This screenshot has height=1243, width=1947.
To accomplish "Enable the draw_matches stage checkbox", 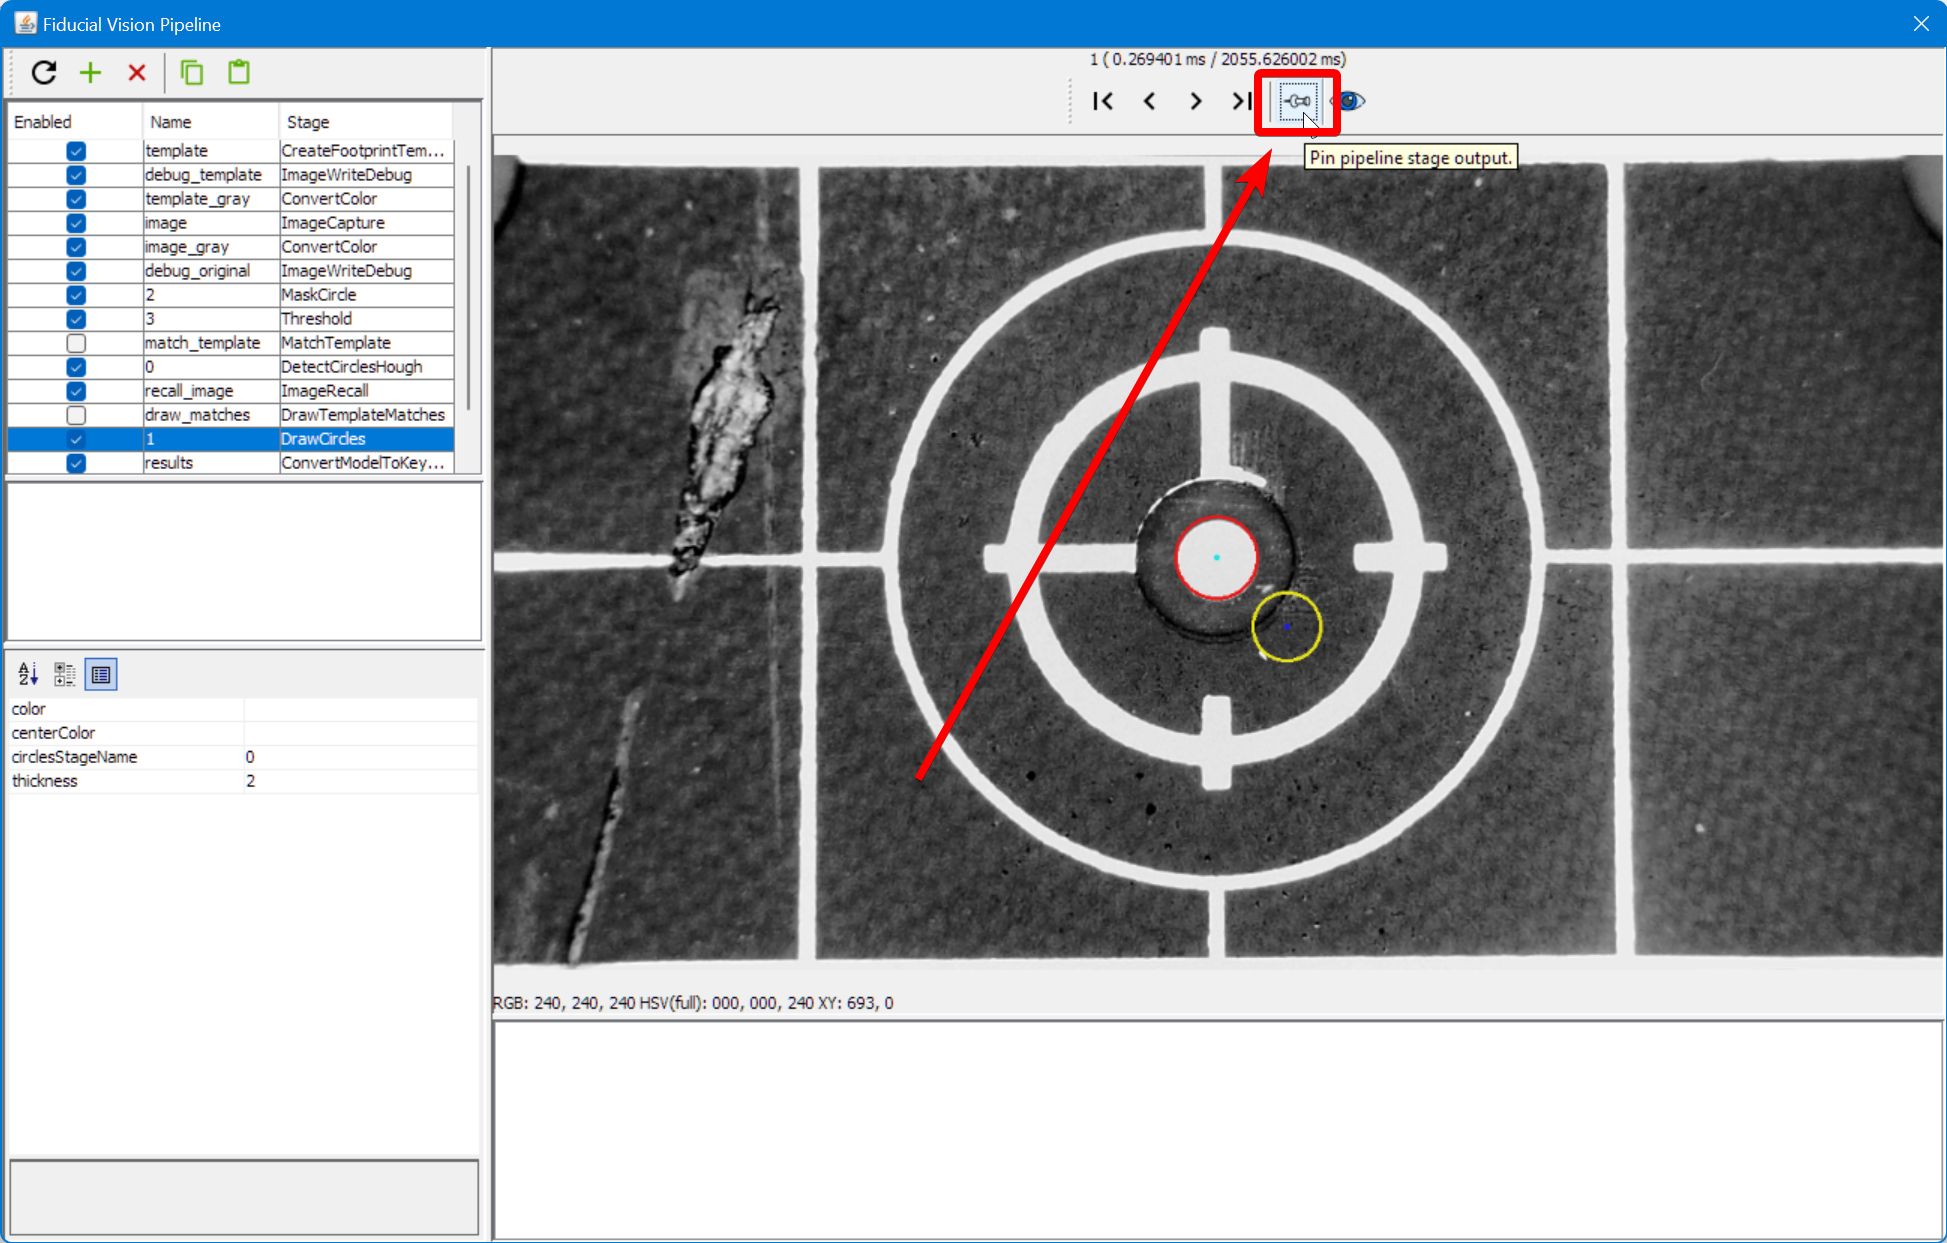I will point(76,415).
